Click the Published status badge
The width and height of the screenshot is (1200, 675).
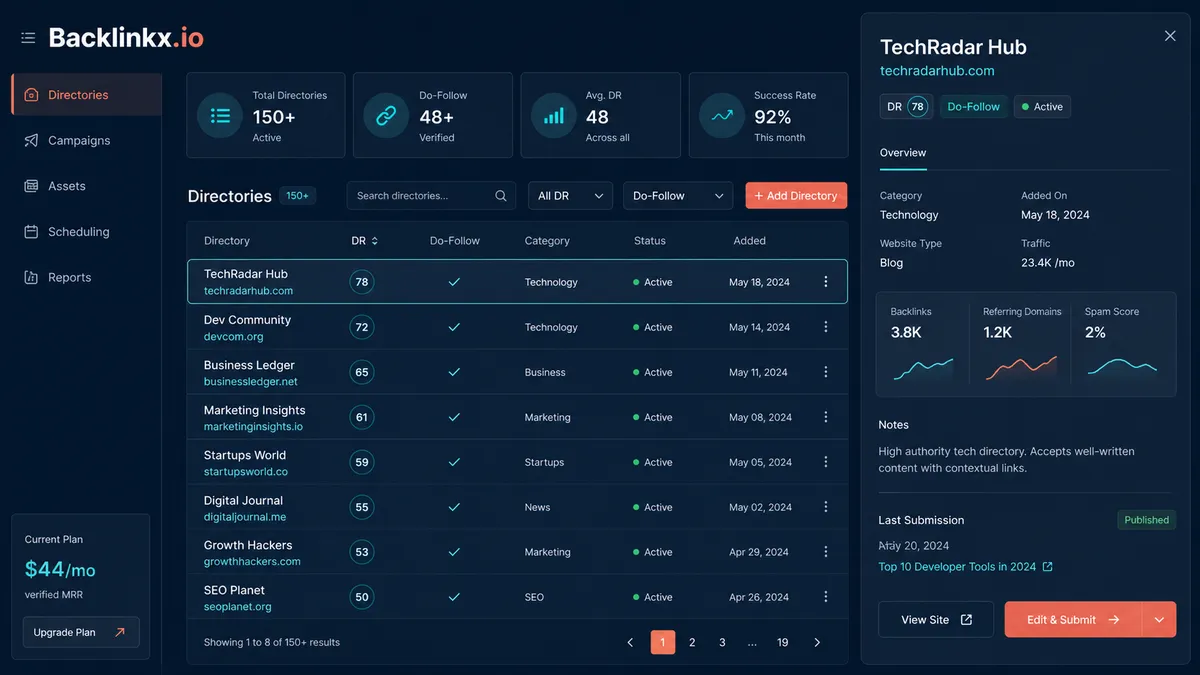tap(1146, 520)
